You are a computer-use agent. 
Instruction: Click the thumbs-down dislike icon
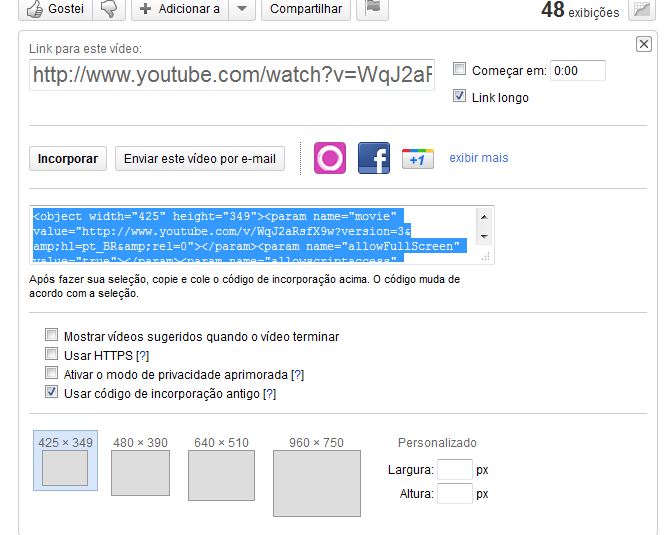[109, 9]
